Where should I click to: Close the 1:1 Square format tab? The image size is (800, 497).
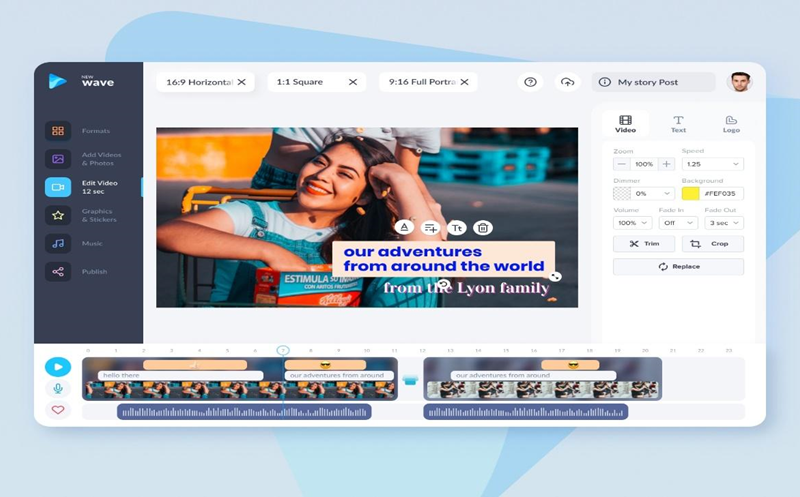[353, 82]
